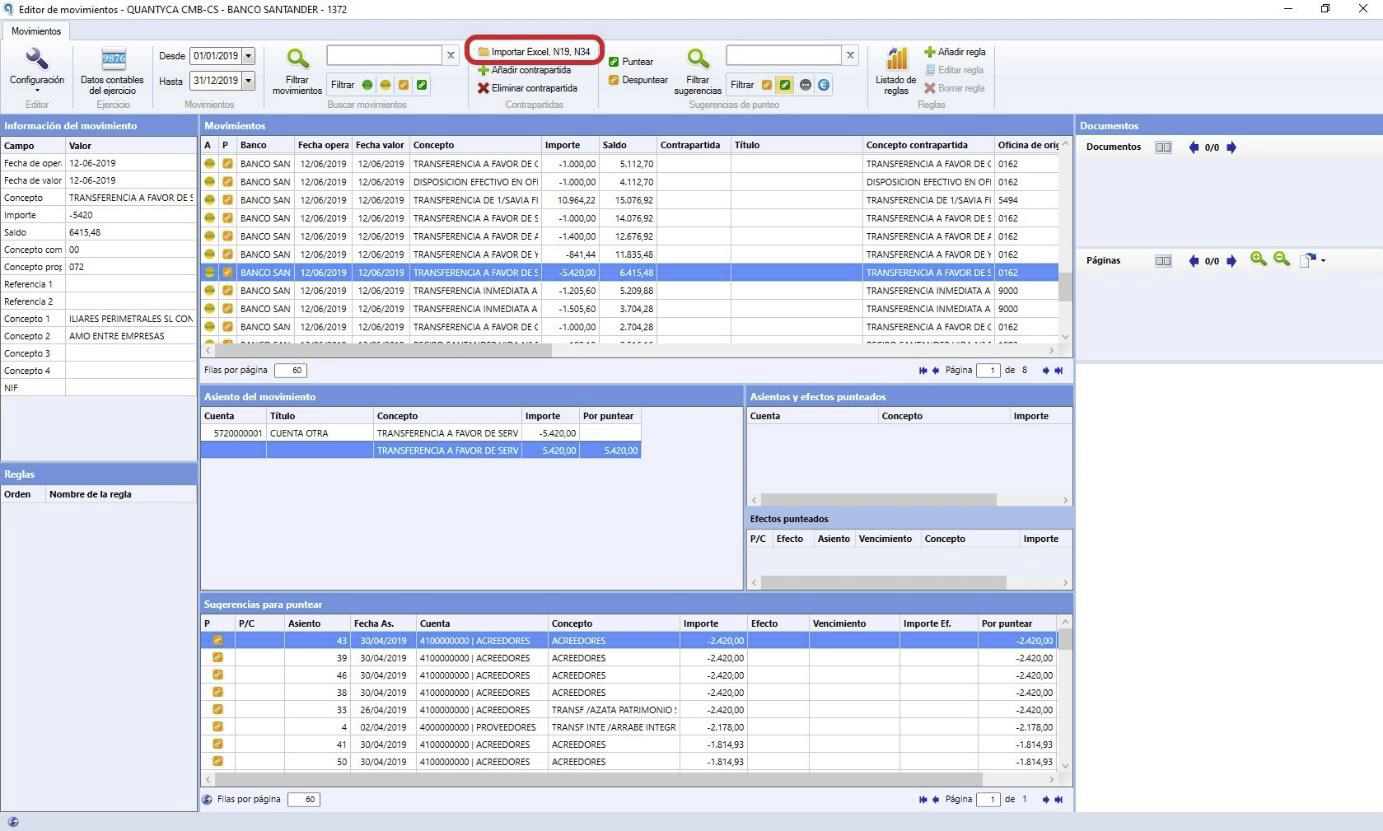Go to previous page in Páginas

click(1193, 260)
